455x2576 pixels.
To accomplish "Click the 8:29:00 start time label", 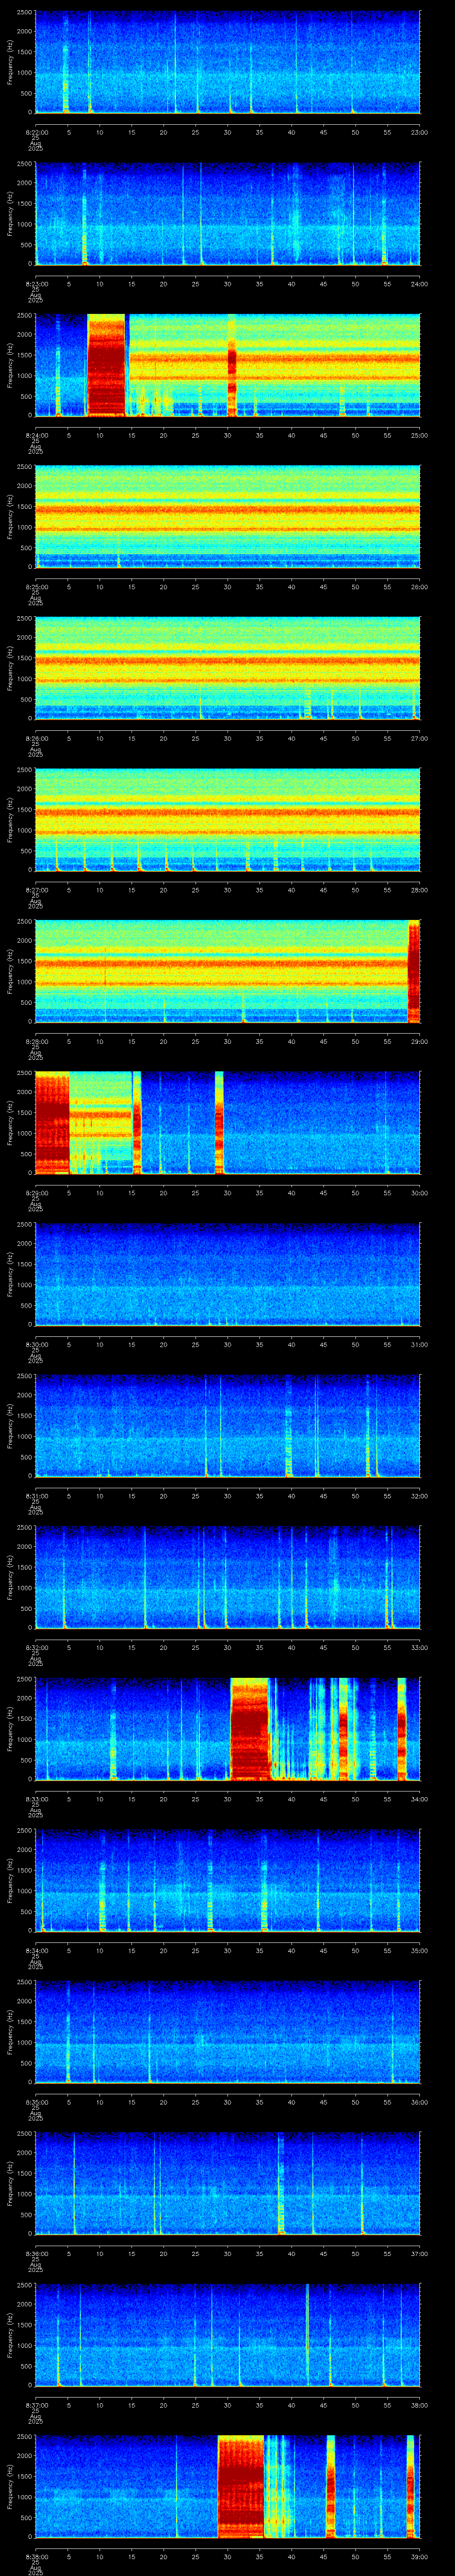I will coord(36,1194).
